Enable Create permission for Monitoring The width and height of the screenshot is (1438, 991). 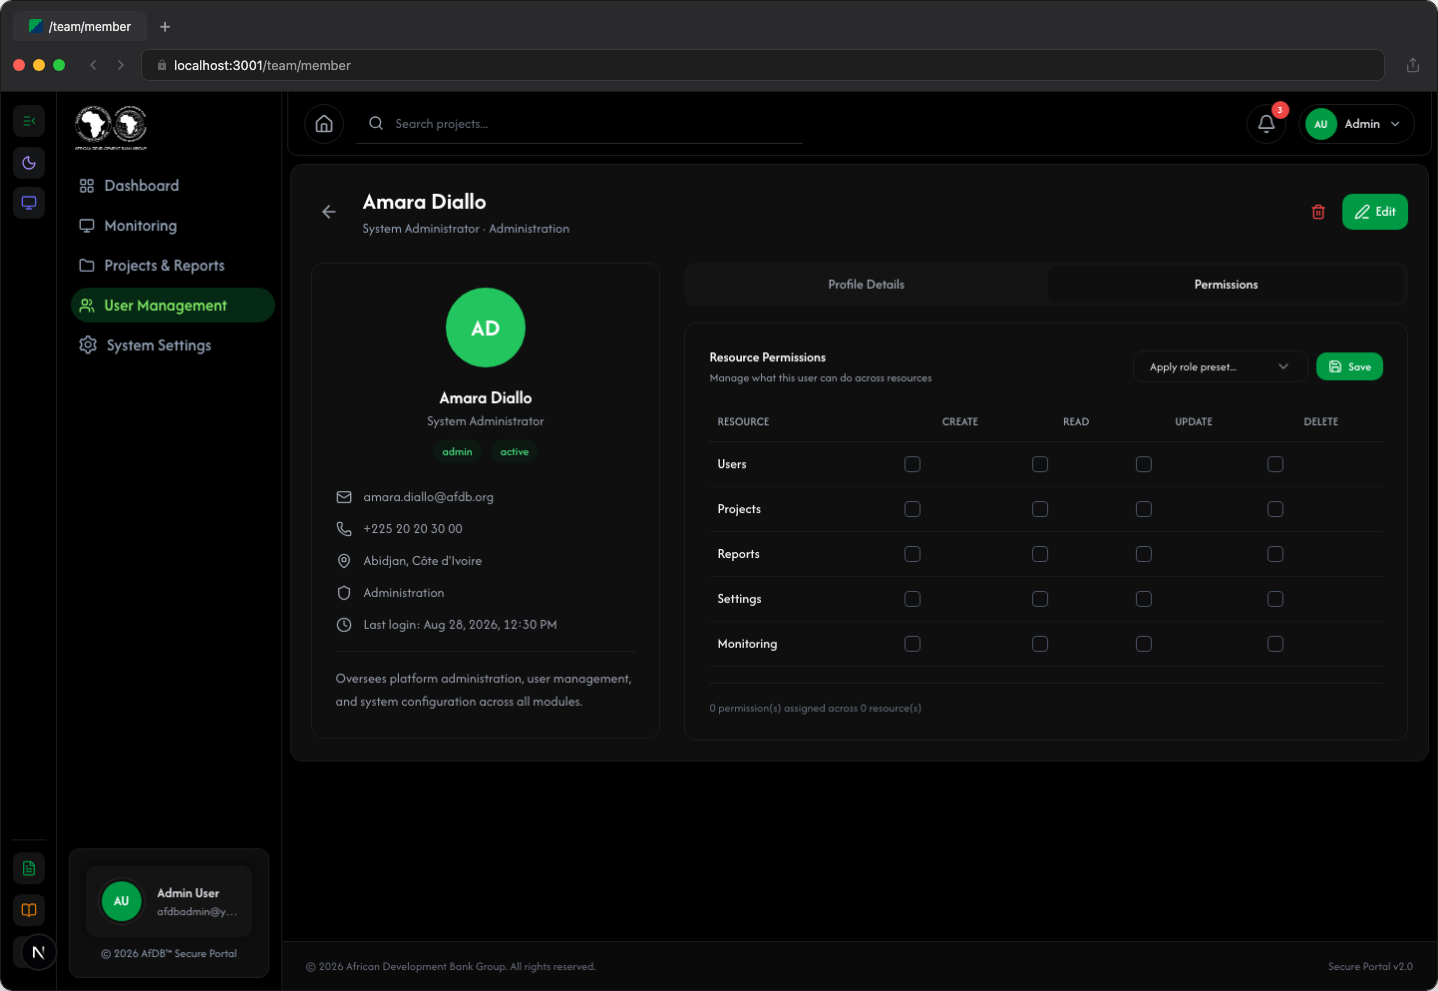[x=912, y=644]
